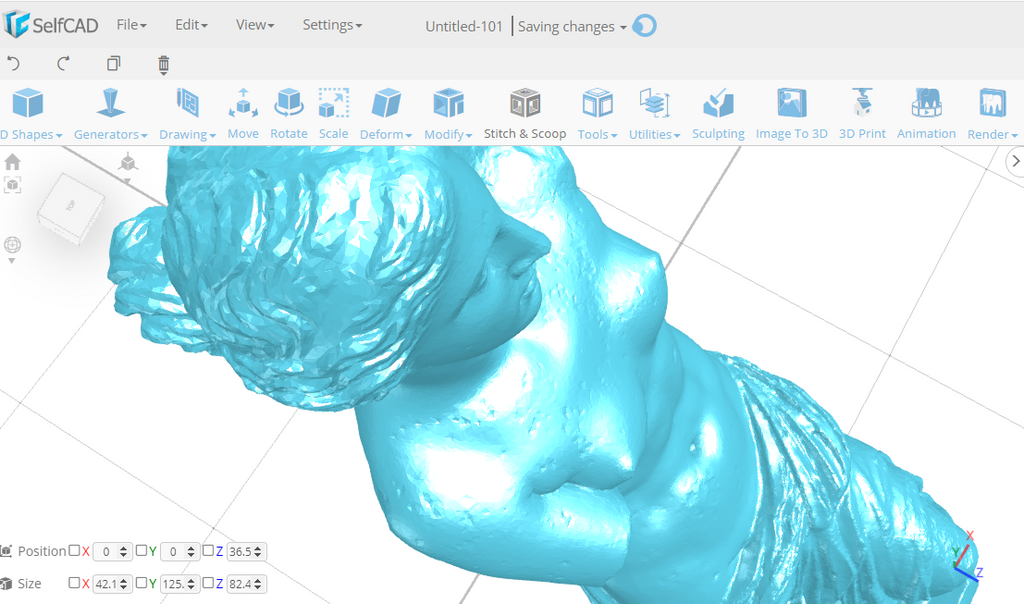Delete object with trash icon
Viewport: 1024px width, 604px height.
[x=164, y=64]
